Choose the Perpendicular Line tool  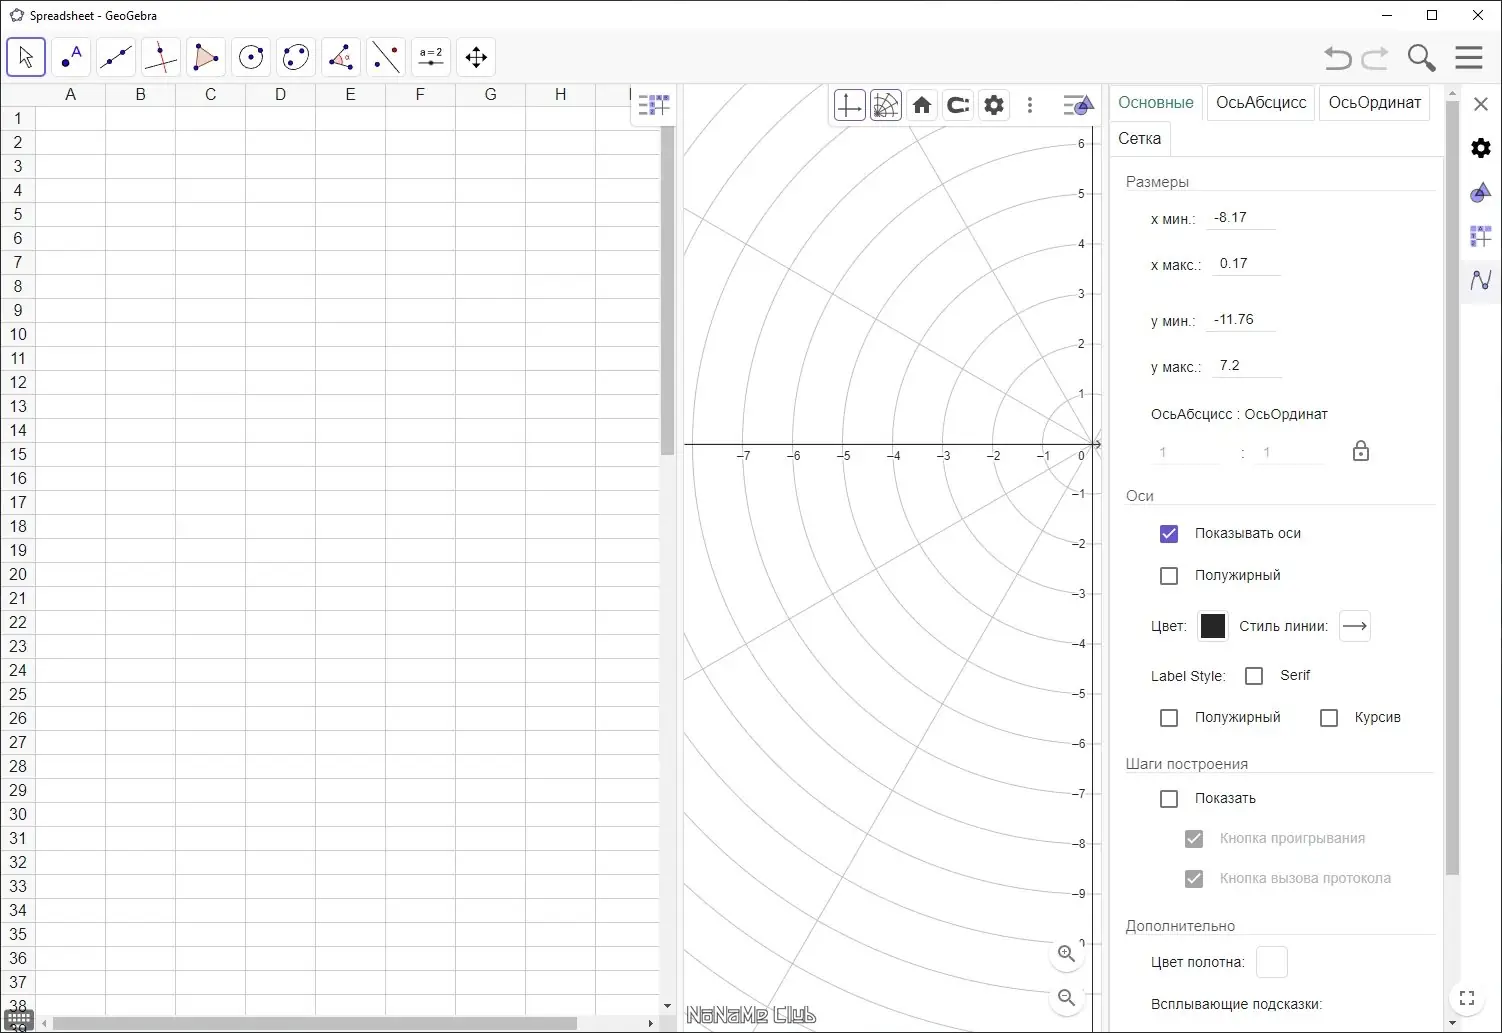point(161,57)
